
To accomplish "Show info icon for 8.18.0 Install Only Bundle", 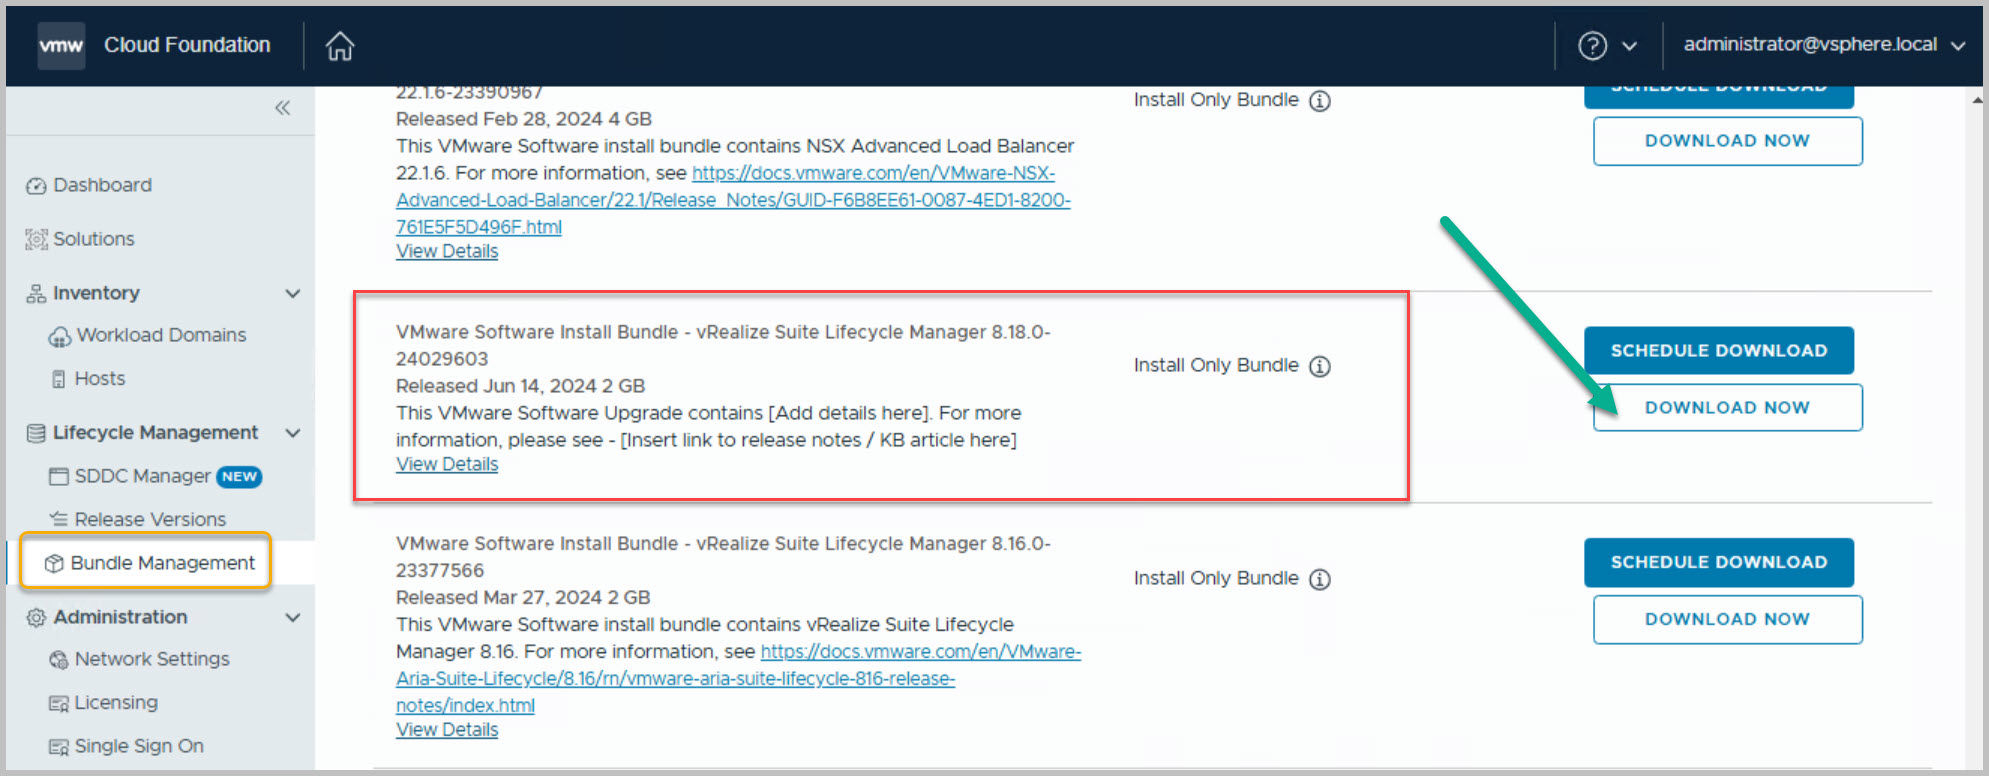I will pos(1320,366).
